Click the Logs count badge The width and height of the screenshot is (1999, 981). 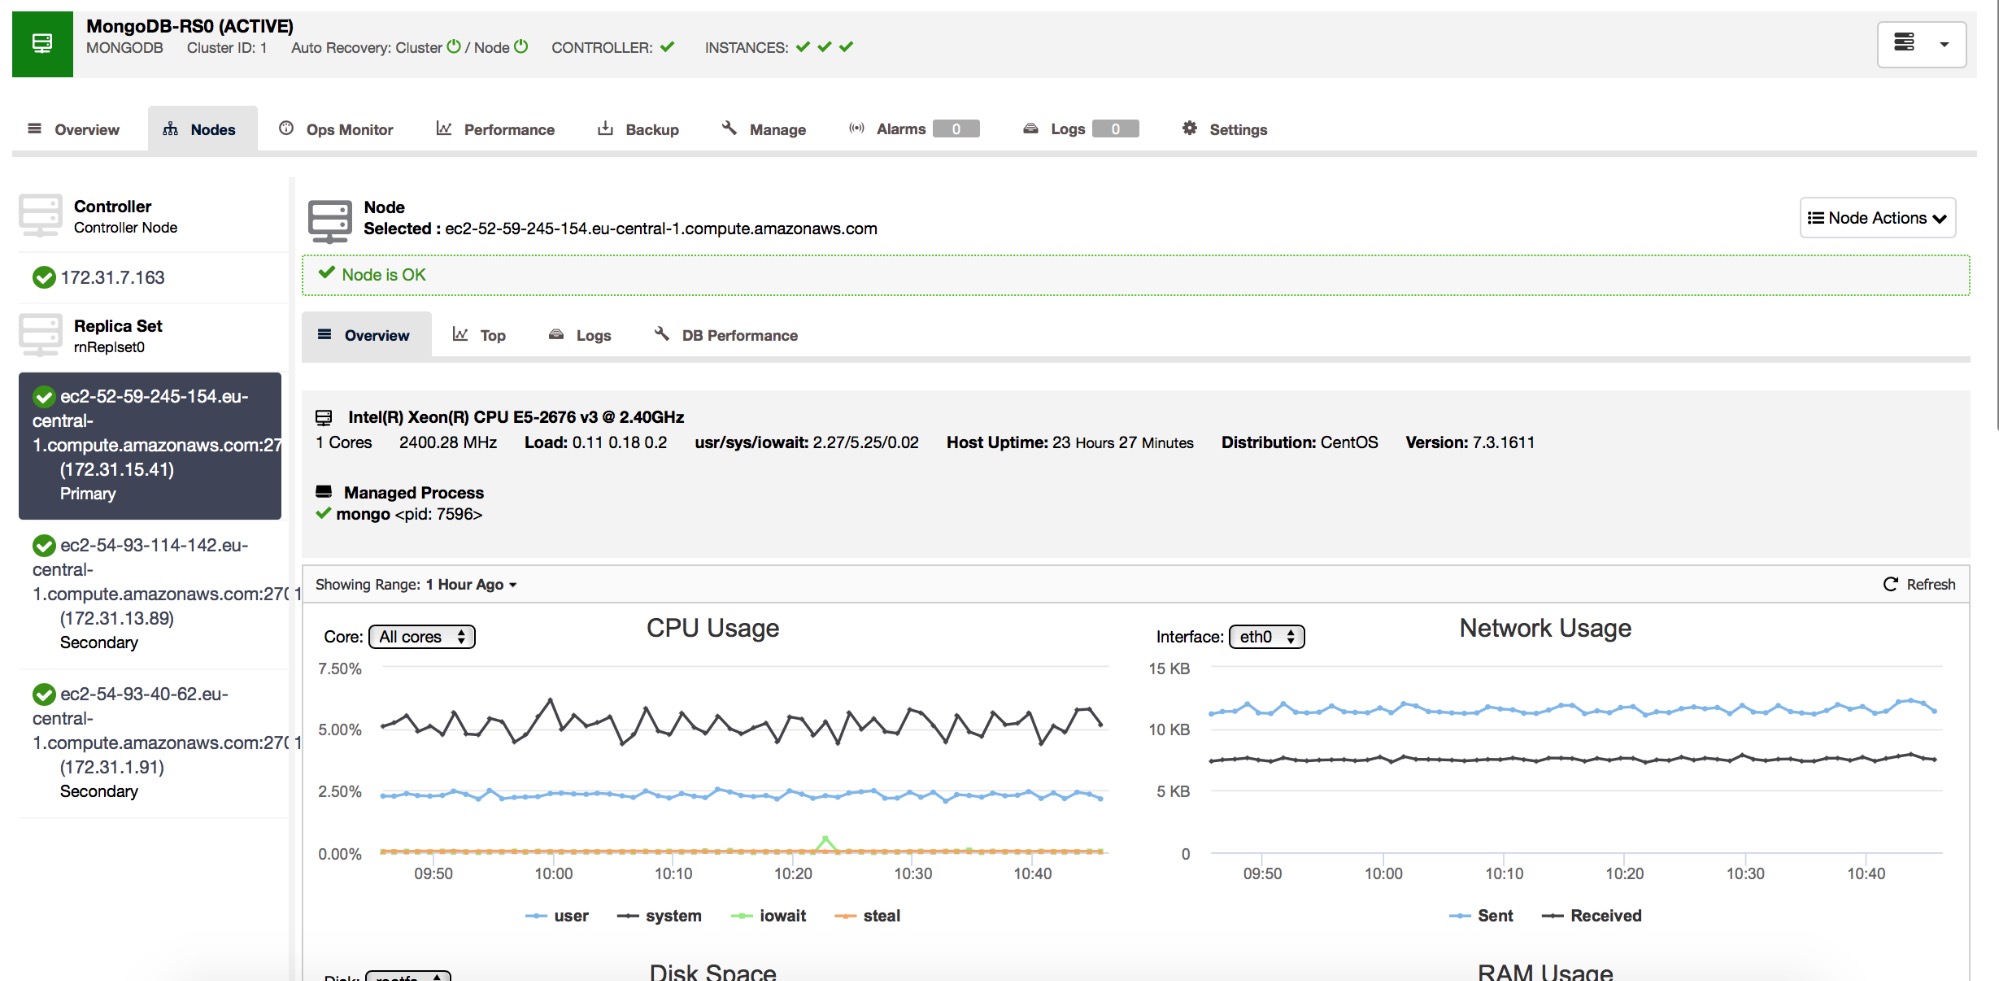pos(1115,129)
